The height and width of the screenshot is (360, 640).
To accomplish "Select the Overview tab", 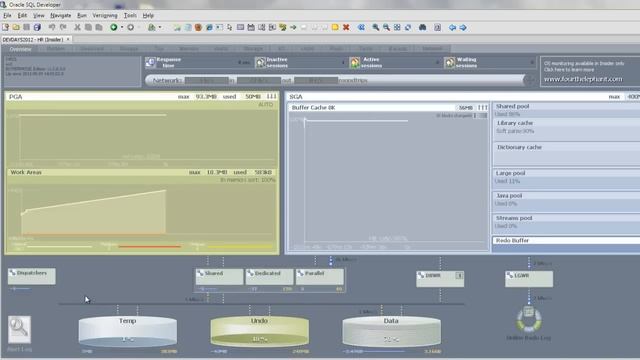I will coord(20,49).
